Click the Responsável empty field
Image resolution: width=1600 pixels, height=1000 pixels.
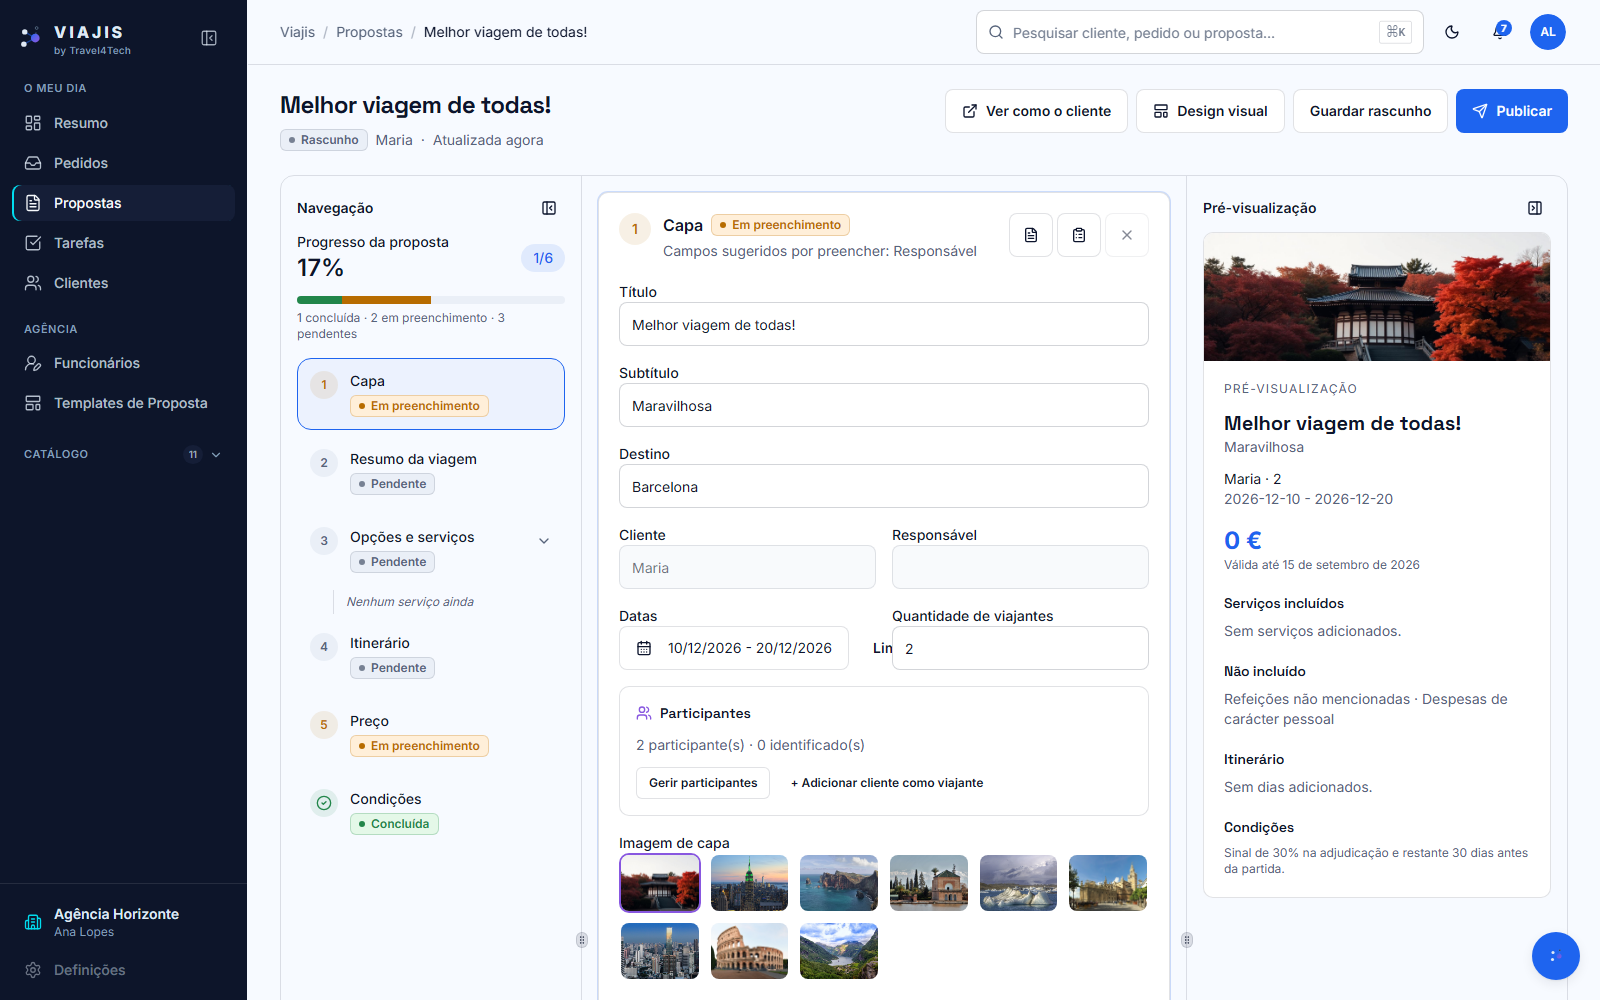1020,567
